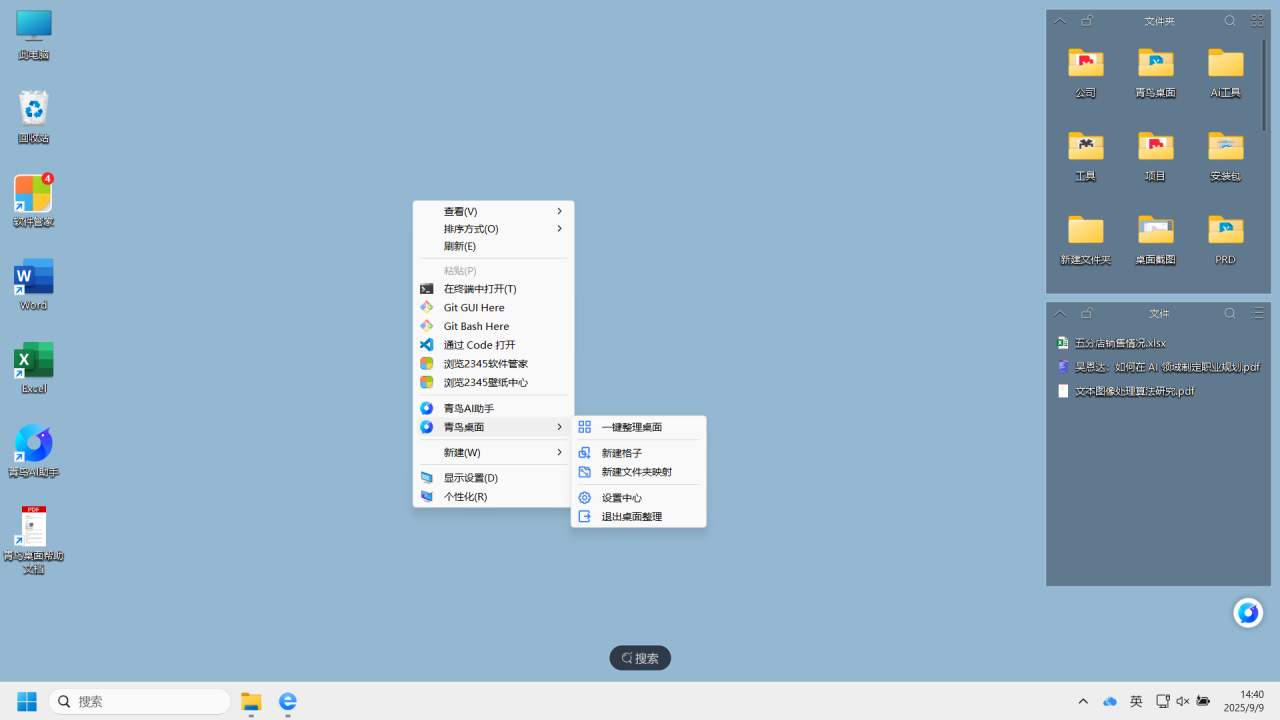Choose Git Bash Here
The width and height of the screenshot is (1280, 720).
[494, 326]
